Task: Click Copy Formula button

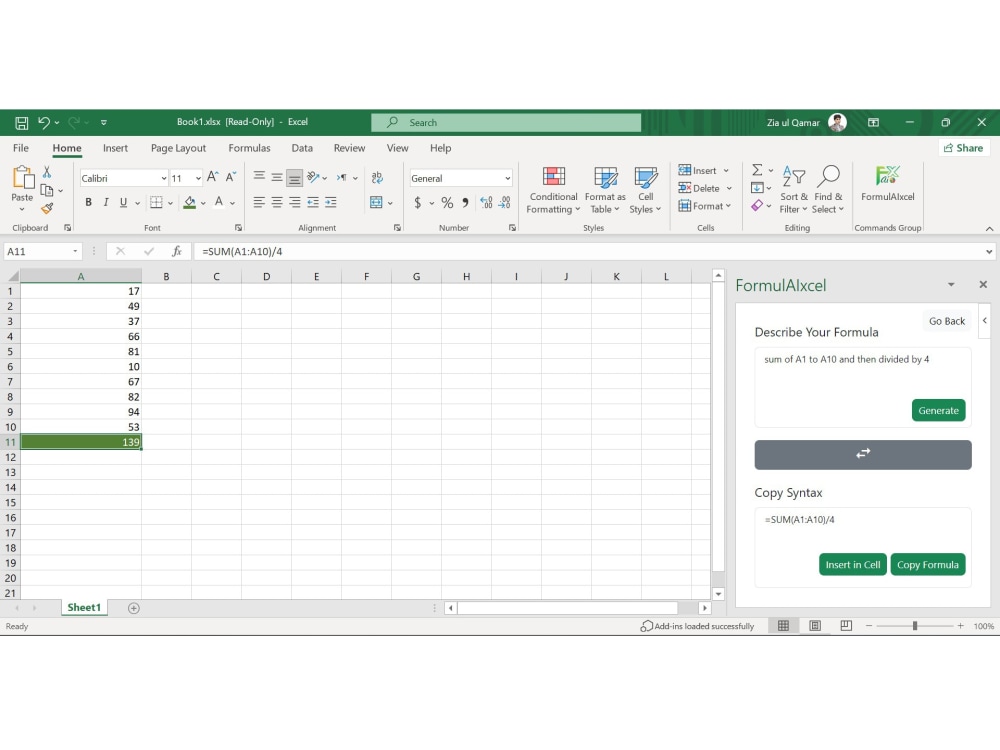Action: tap(927, 564)
